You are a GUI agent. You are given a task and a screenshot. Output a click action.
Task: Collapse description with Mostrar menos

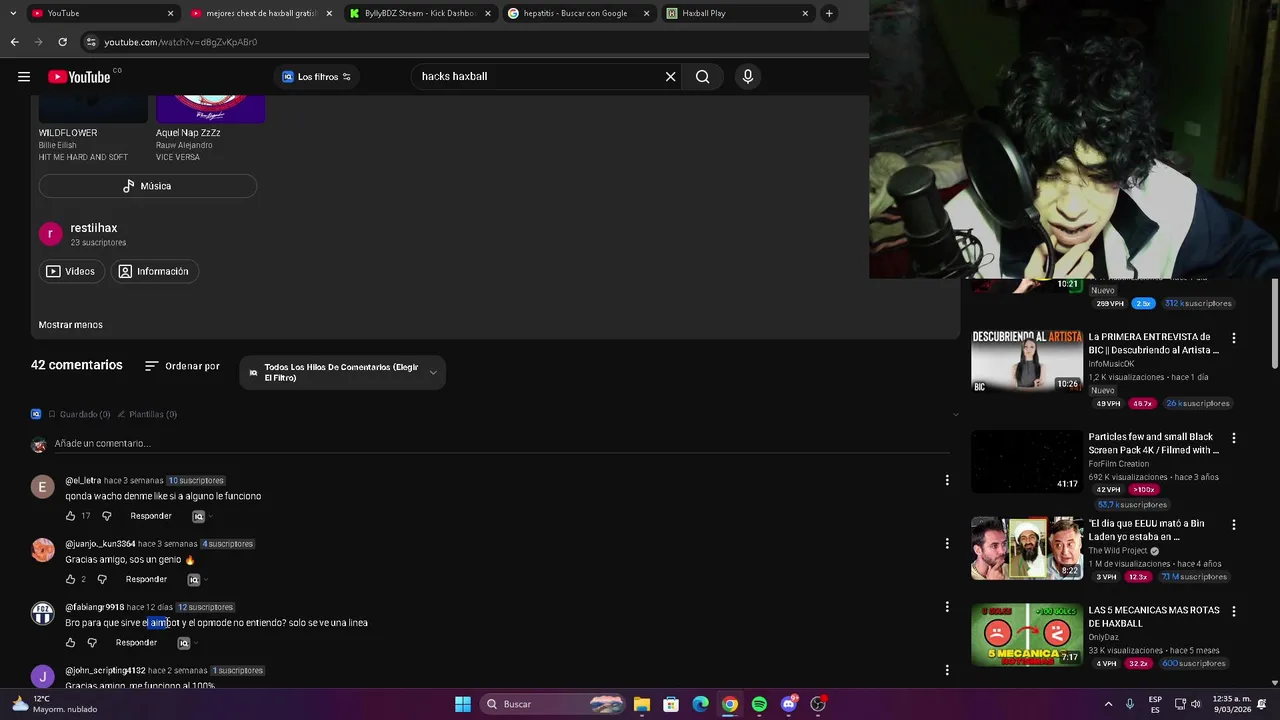(x=70, y=325)
